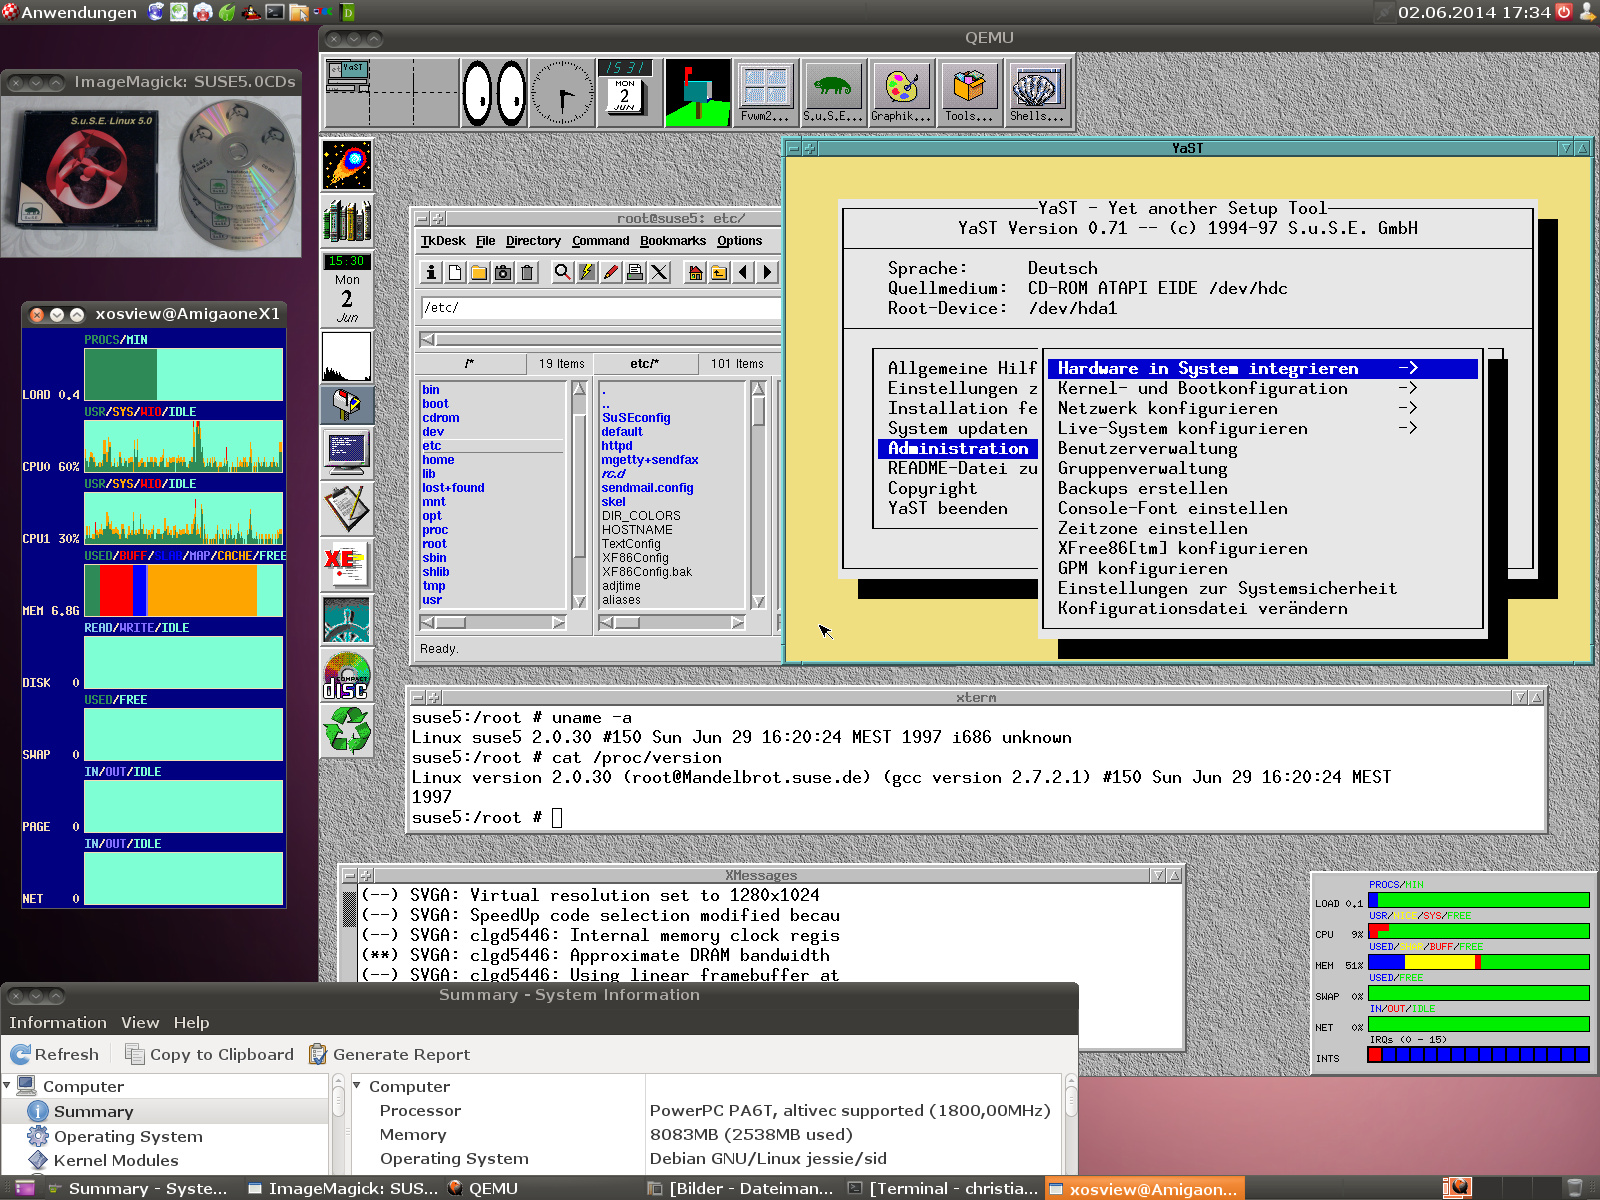Click the back arrow icon in TkDesk toolbar

coord(743,272)
